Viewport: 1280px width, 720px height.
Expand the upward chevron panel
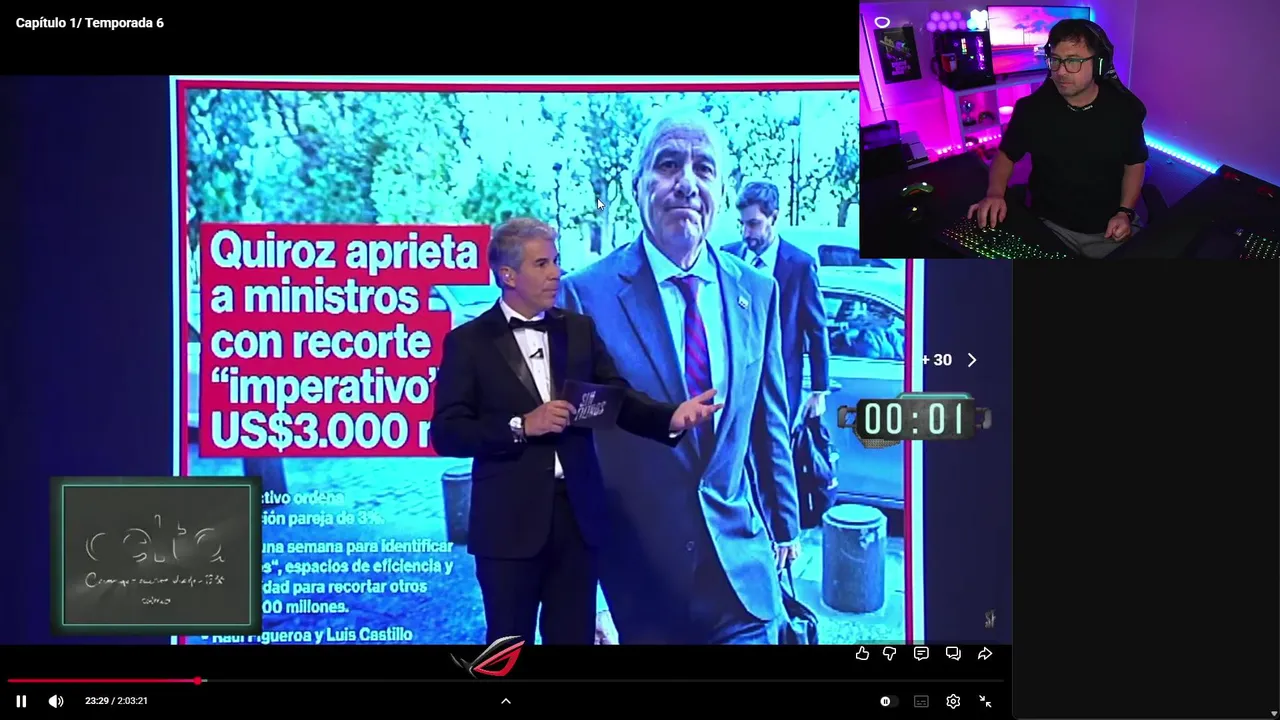506,701
